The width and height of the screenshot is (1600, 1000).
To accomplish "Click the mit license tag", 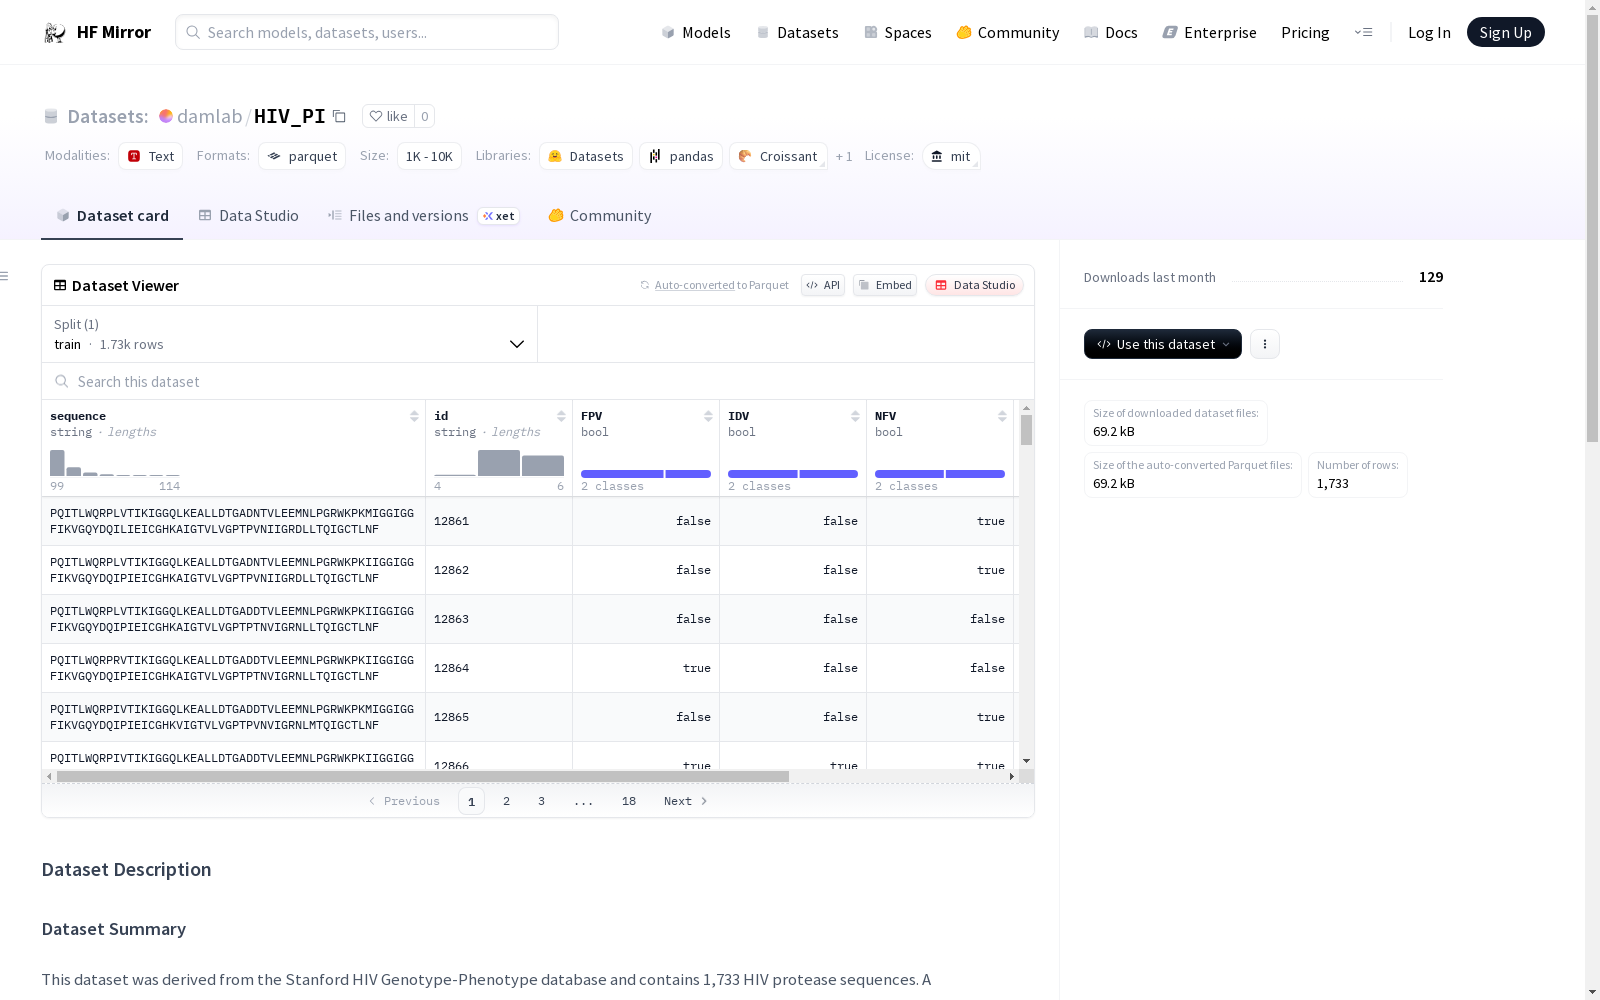I will tap(951, 156).
